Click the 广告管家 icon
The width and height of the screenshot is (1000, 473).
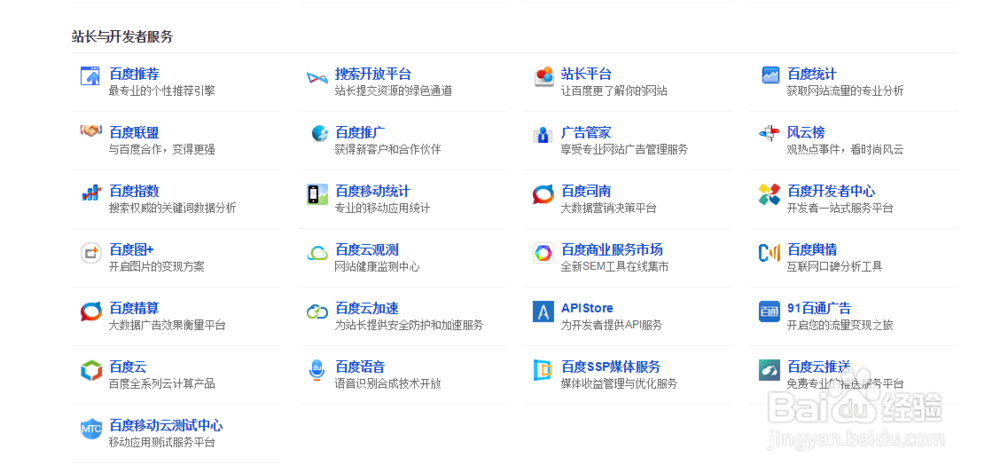point(543,135)
